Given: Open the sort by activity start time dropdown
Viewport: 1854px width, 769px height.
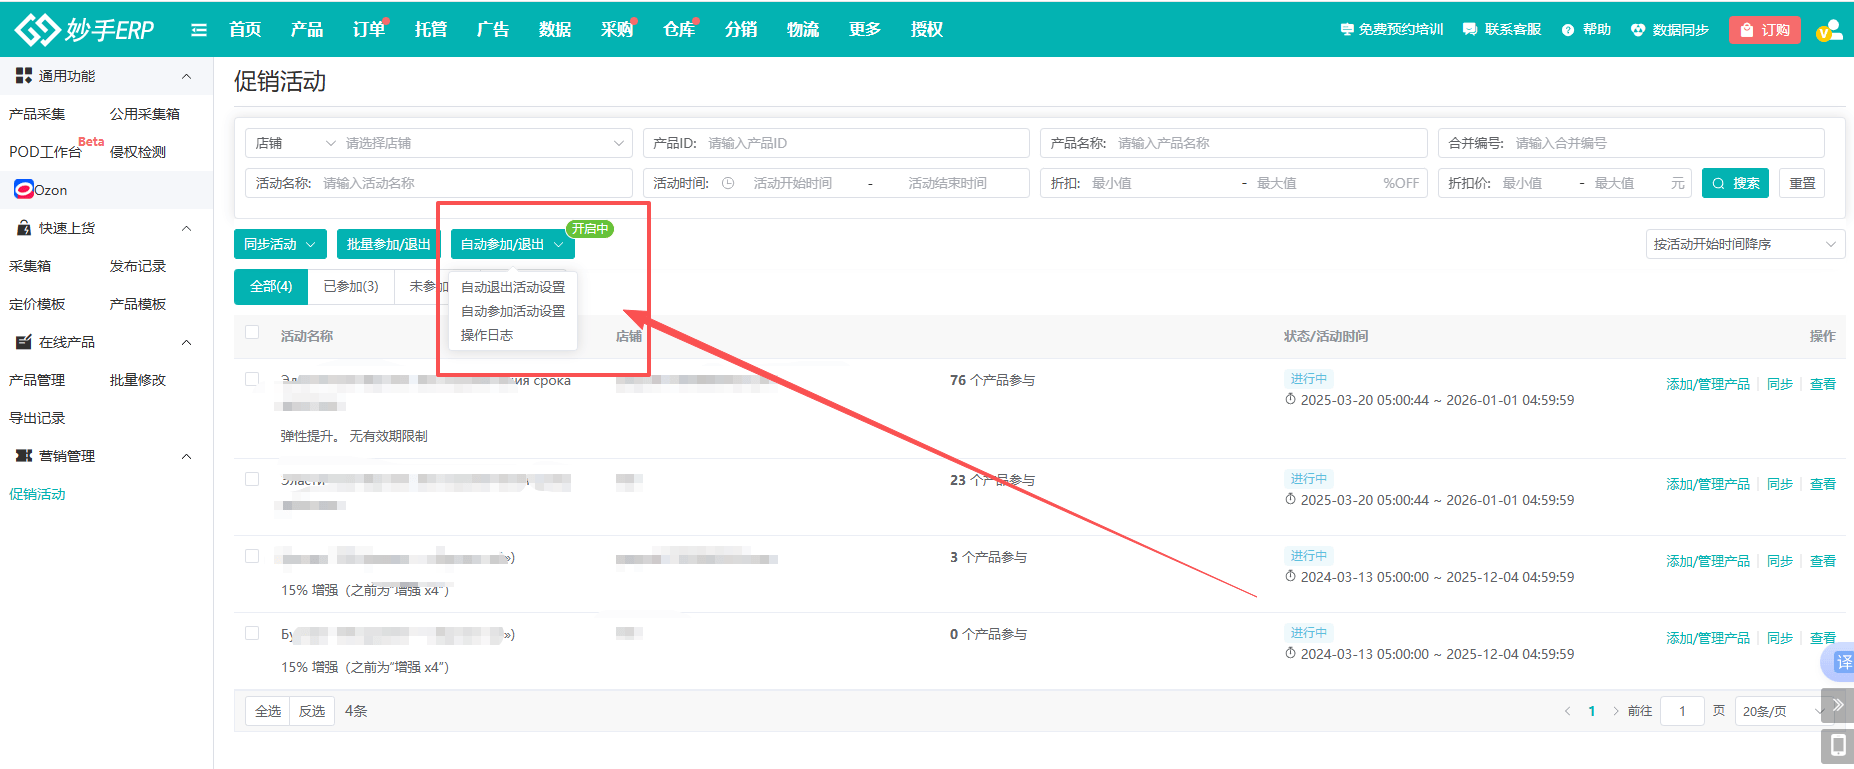Looking at the screenshot, I should point(1744,244).
